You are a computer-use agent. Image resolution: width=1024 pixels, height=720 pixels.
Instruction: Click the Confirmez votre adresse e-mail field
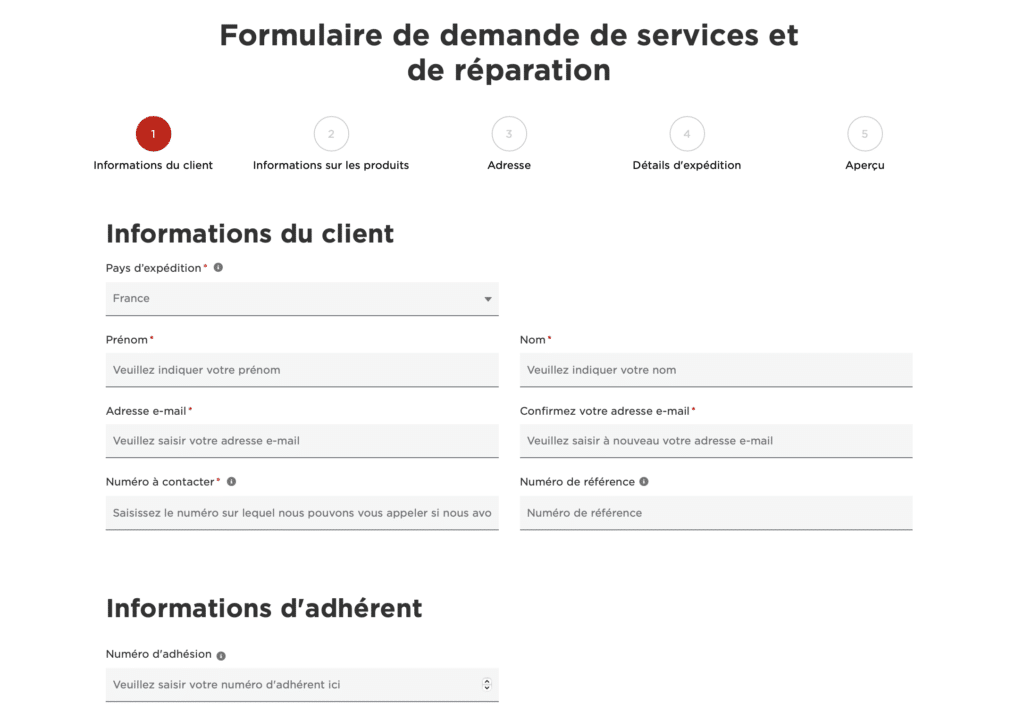coord(716,441)
